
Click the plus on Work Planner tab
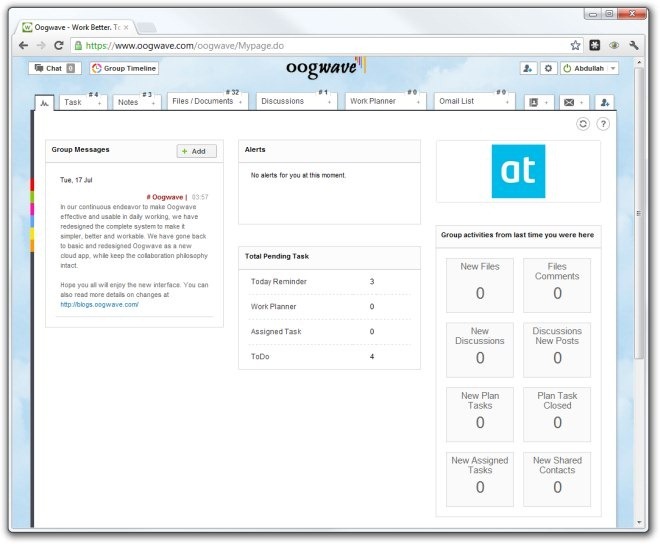point(418,102)
